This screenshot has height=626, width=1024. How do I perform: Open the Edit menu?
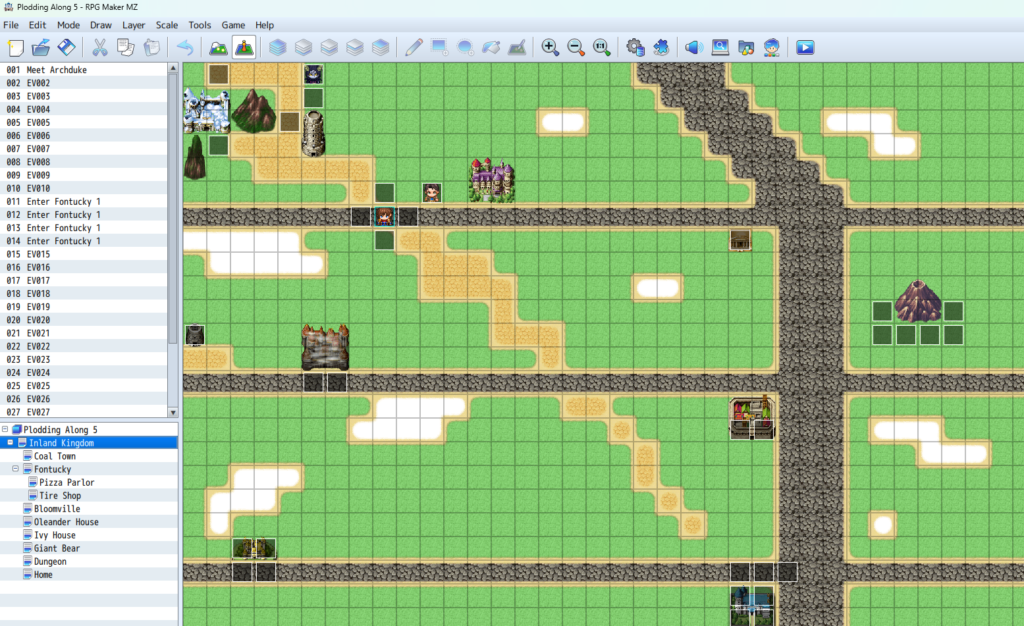pos(37,25)
